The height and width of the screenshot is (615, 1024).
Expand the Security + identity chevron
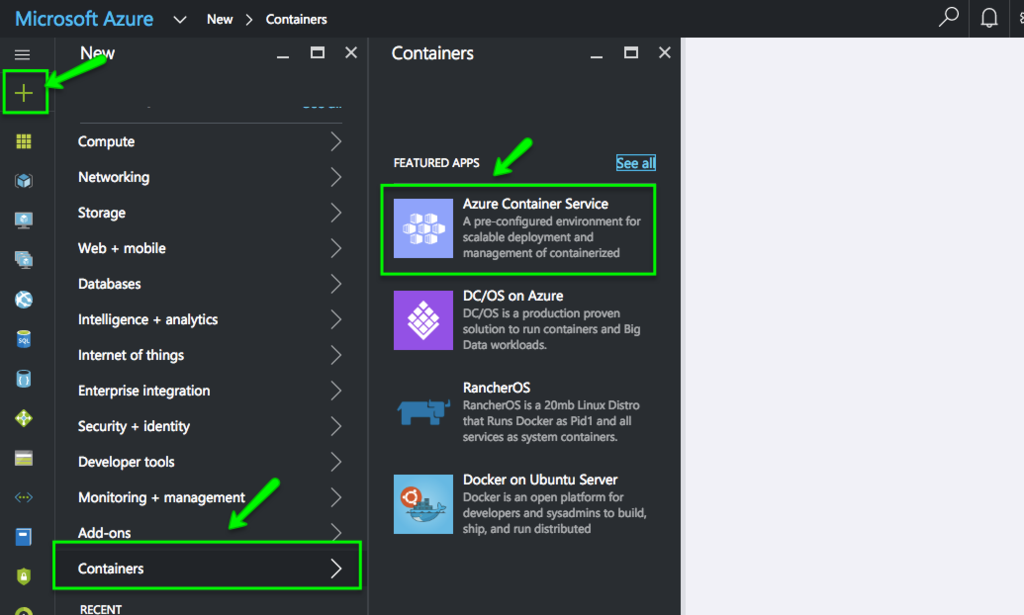point(336,426)
